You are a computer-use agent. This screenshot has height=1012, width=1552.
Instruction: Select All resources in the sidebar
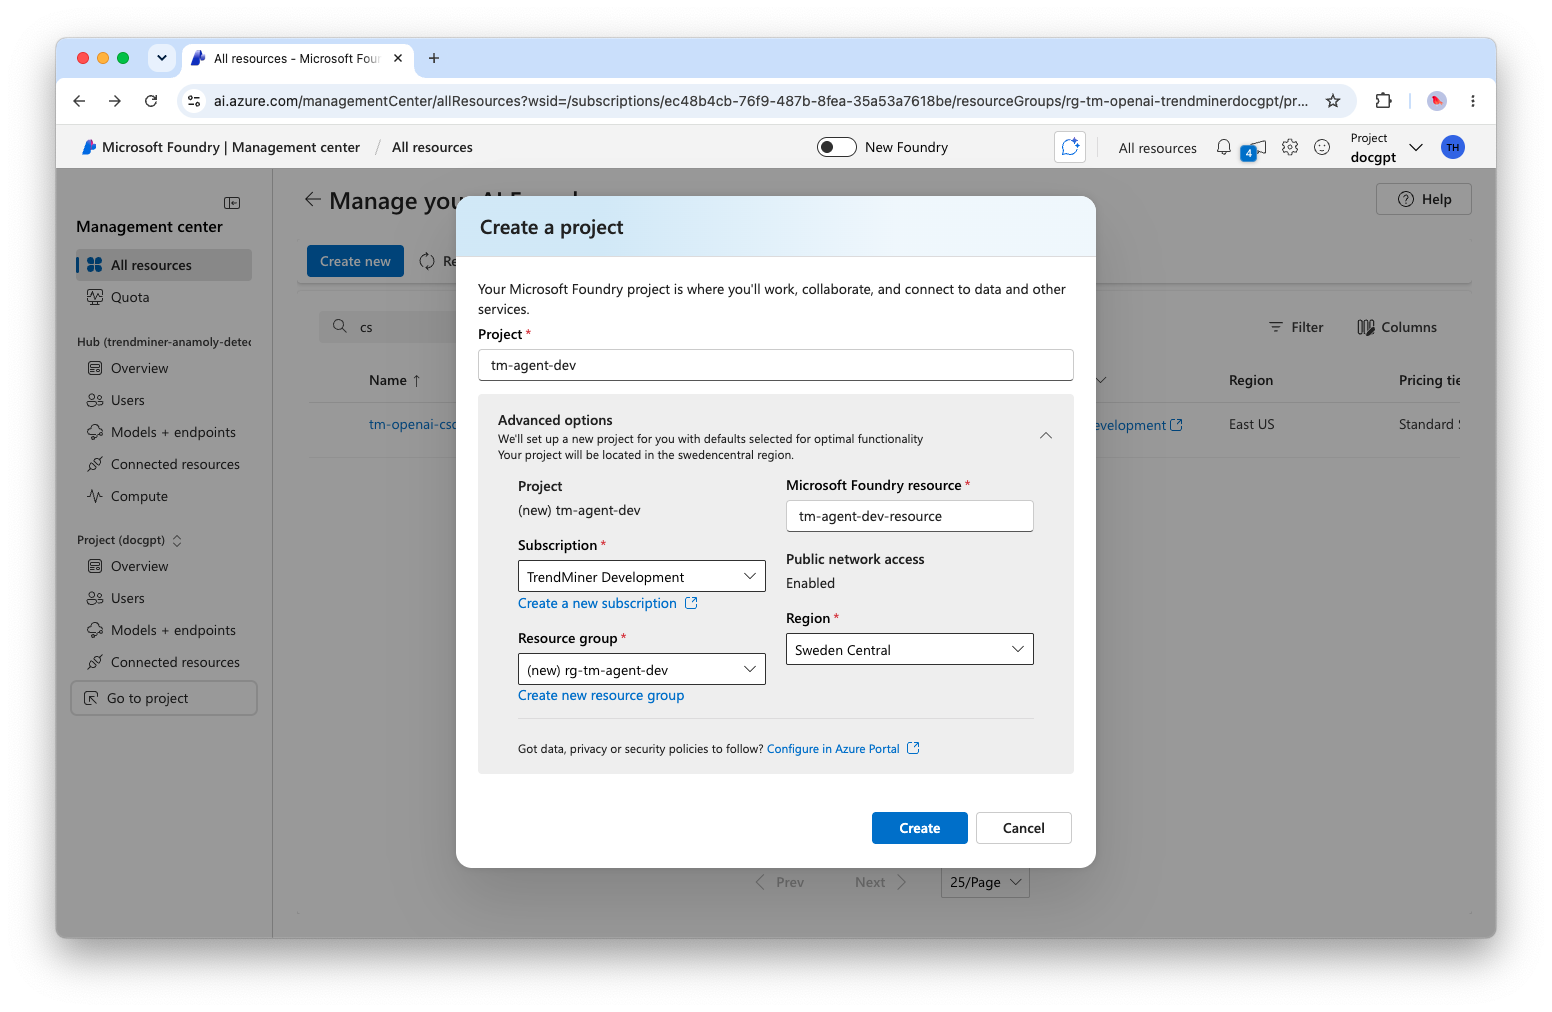tap(164, 265)
